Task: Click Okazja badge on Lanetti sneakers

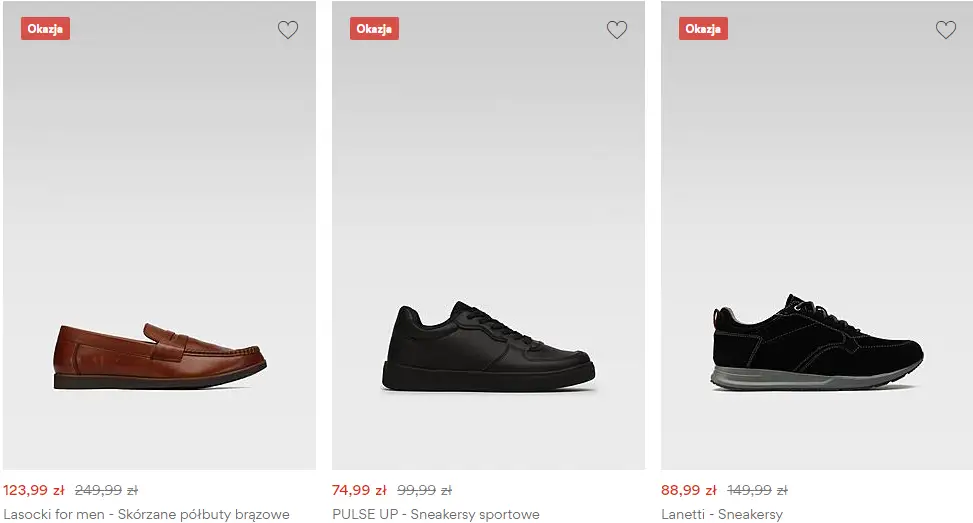Action: pyautogui.click(x=703, y=29)
